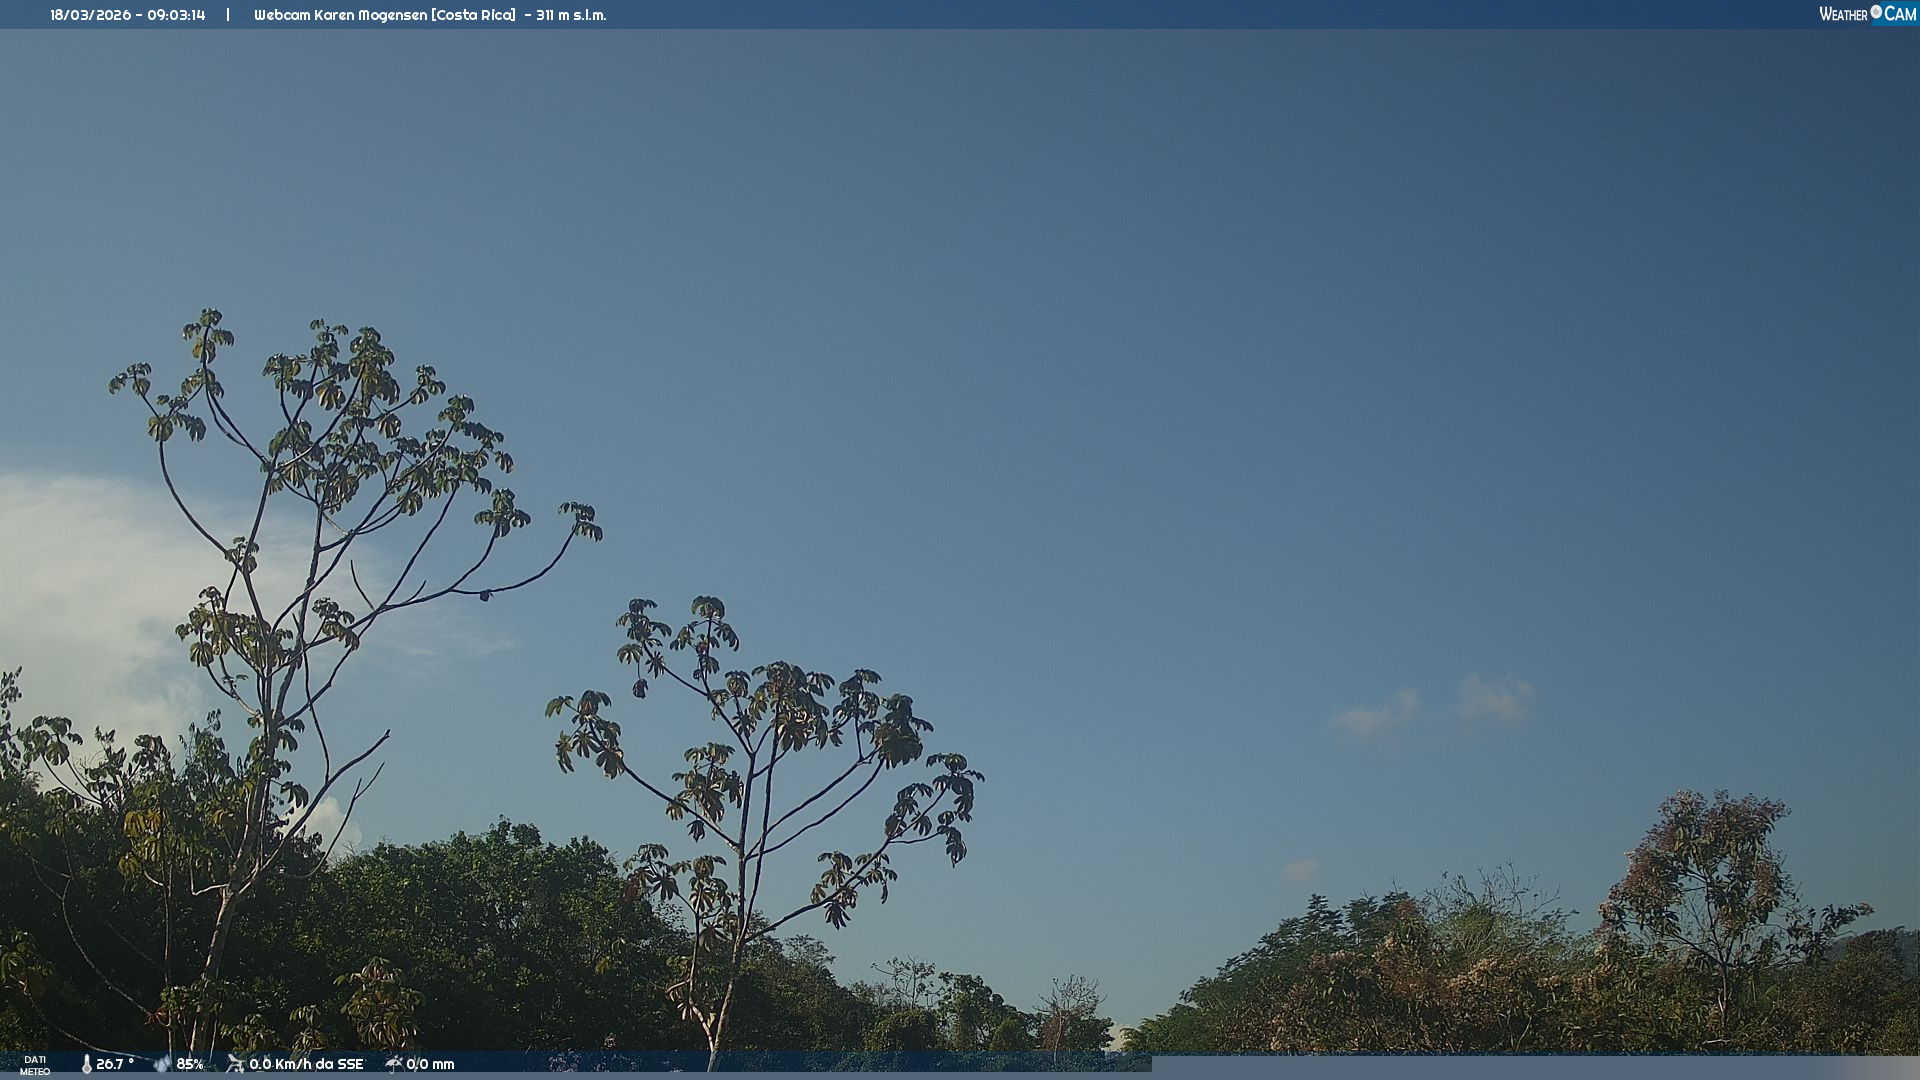This screenshot has height=1080, width=1920.
Task: Click the wind vane icon
Action: pos(235,1064)
